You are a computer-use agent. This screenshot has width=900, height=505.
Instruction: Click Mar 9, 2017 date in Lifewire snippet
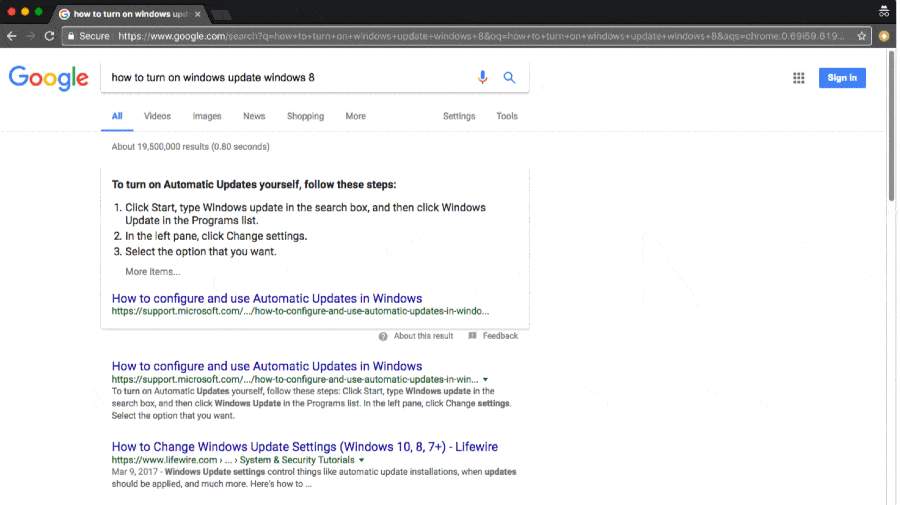pyautogui.click(x=134, y=472)
